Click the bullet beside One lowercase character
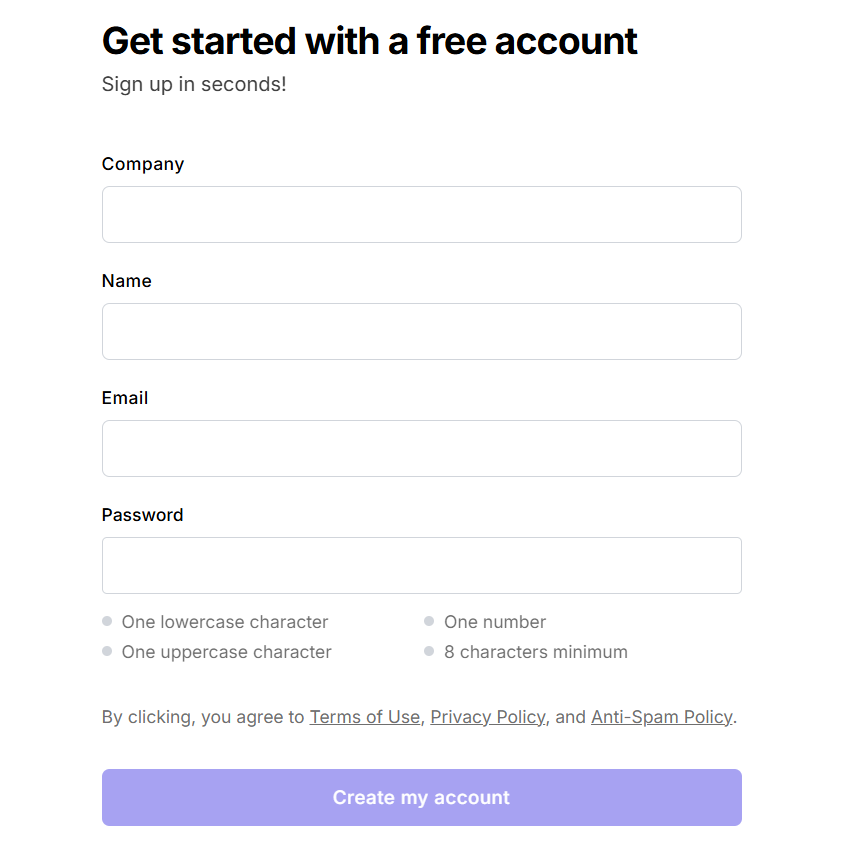This screenshot has width=847, height=860. [x=106, y=621]
